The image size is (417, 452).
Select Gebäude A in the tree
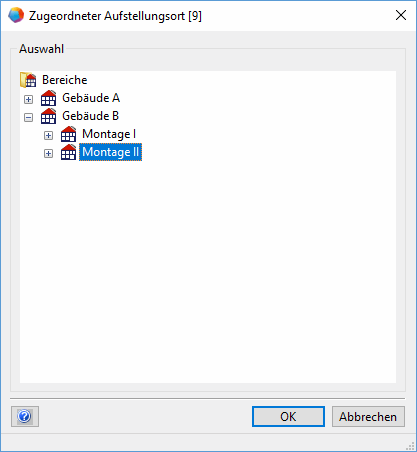click(x=91, y=98)
